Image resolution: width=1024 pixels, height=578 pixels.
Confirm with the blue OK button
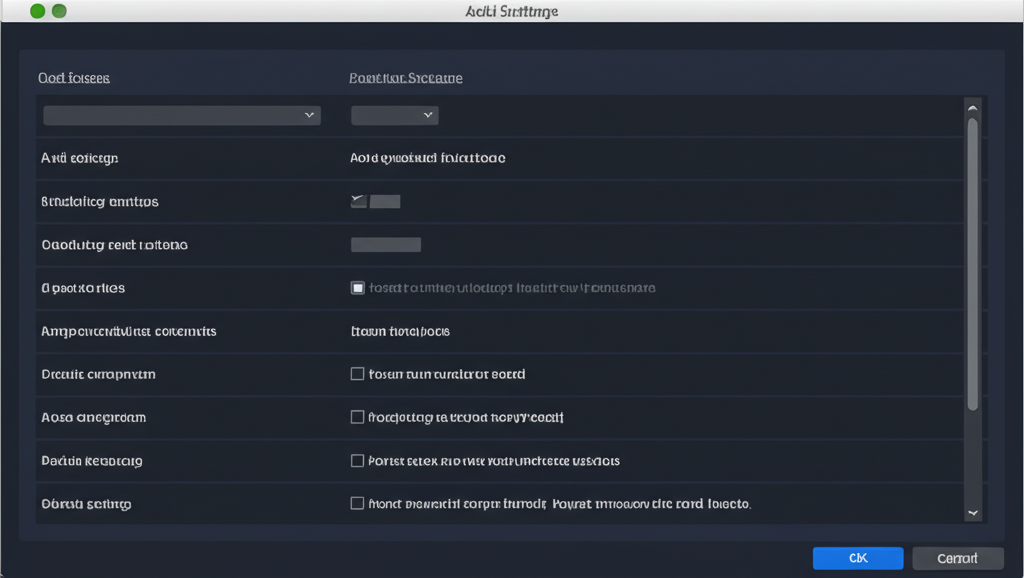pos(857,558)
